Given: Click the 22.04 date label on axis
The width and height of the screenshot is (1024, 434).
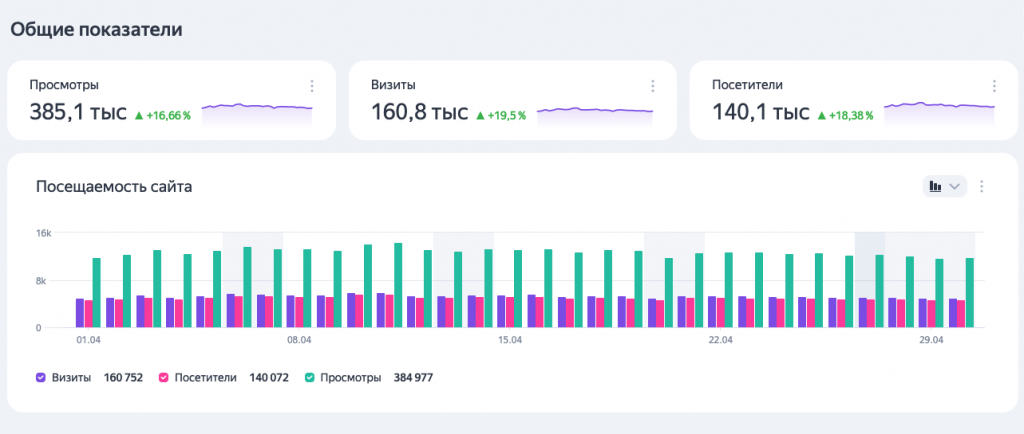Looking at the screenshot, I should click(720, 340).
